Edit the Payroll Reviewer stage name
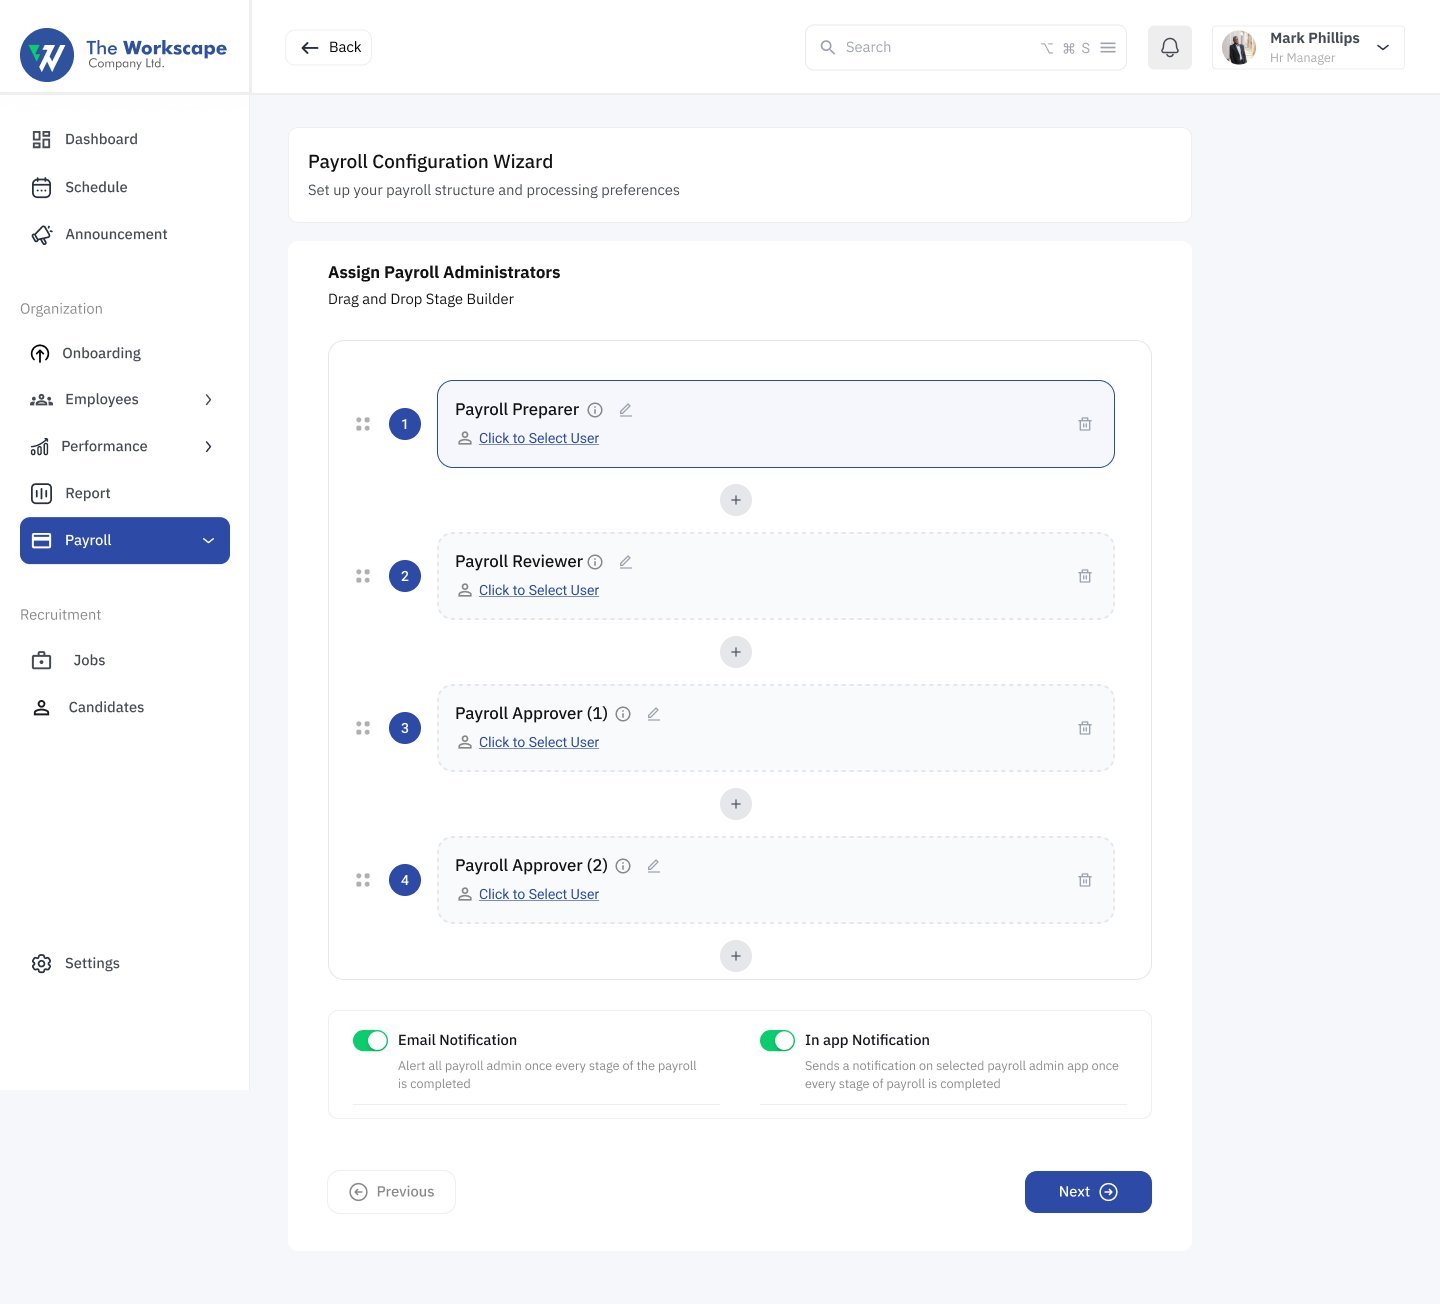1440x1304 pixels. click(x=626, y=562)
